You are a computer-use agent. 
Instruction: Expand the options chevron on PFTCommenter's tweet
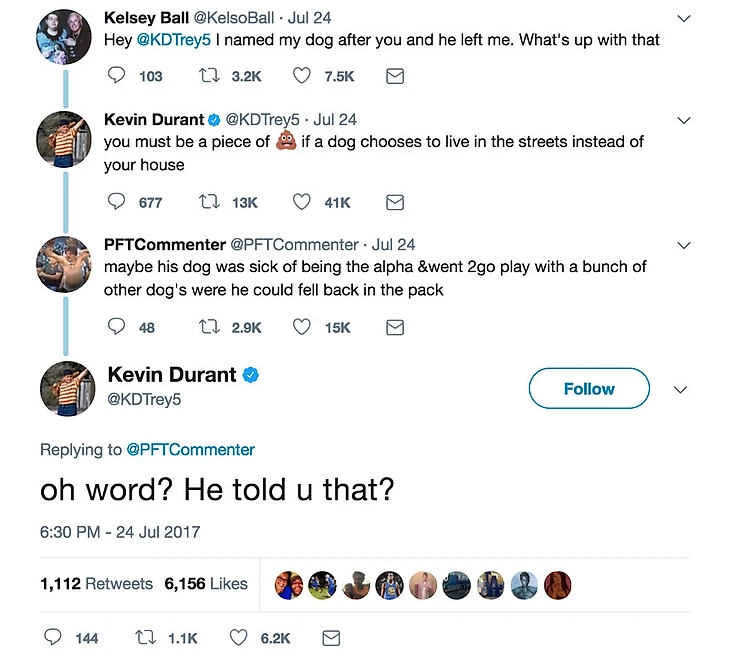[684, 245]
